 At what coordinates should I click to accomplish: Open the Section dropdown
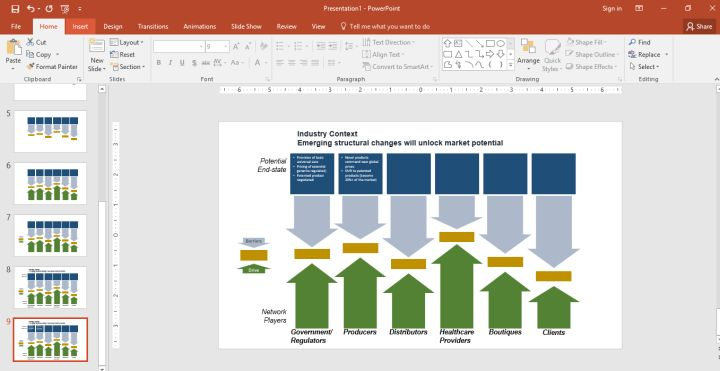coord(128,67)
